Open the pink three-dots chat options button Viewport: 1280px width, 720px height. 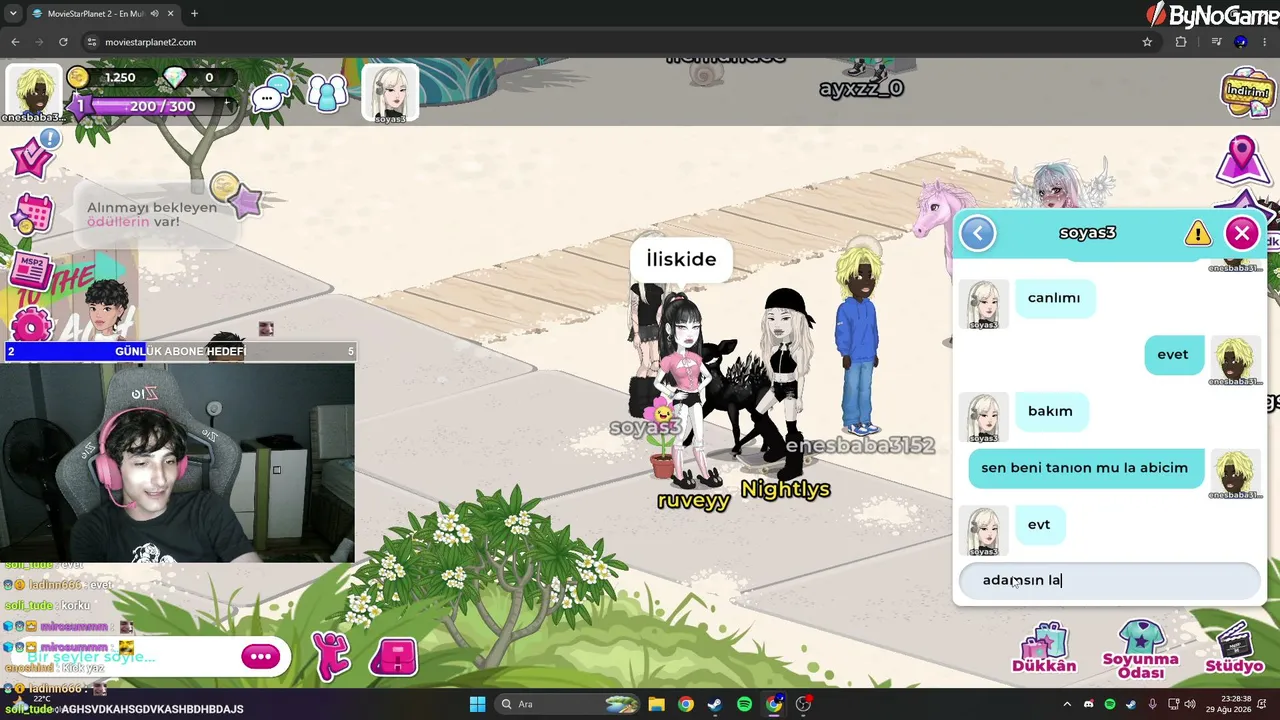(x=261, y=656)
